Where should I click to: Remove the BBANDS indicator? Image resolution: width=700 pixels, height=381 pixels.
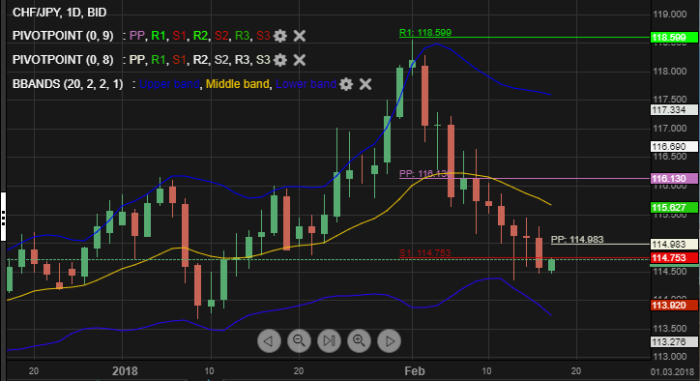coord(366,84)
